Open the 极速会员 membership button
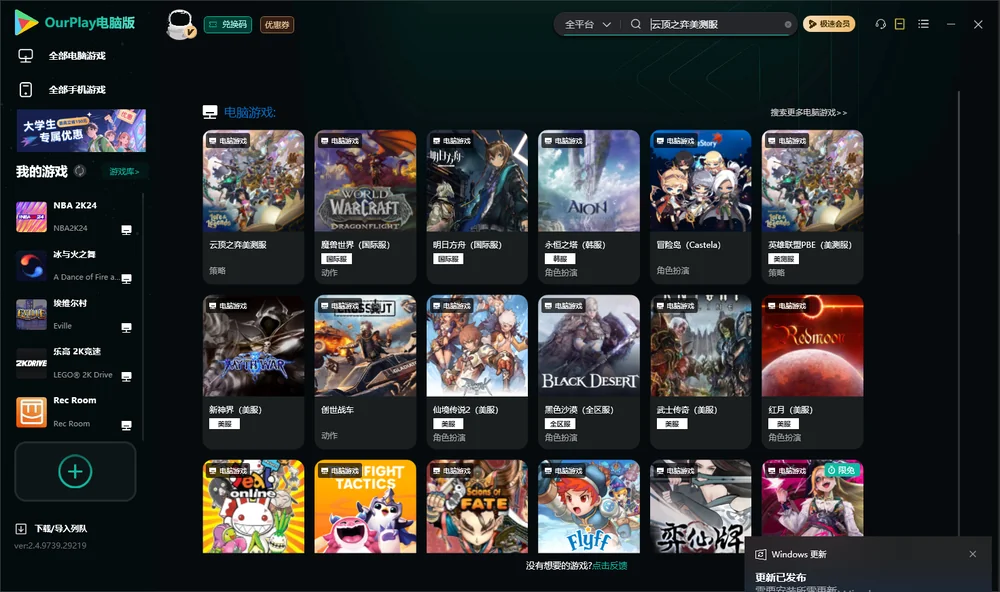Screen dimensions: 1000x592 [828, 24]
